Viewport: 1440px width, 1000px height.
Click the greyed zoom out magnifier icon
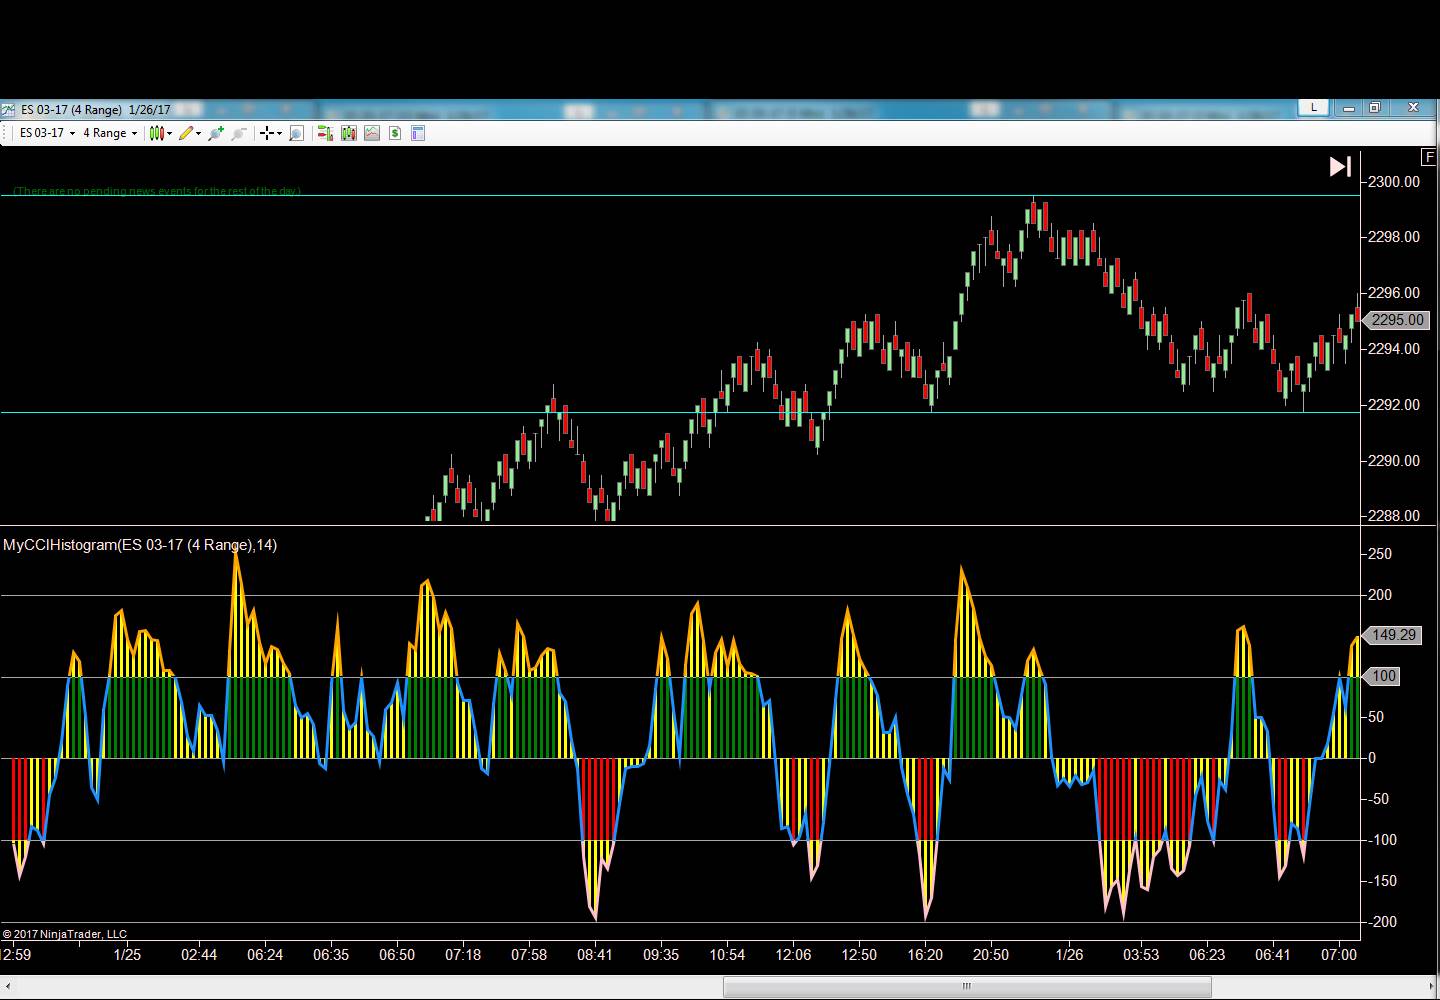tap(239, 133)
